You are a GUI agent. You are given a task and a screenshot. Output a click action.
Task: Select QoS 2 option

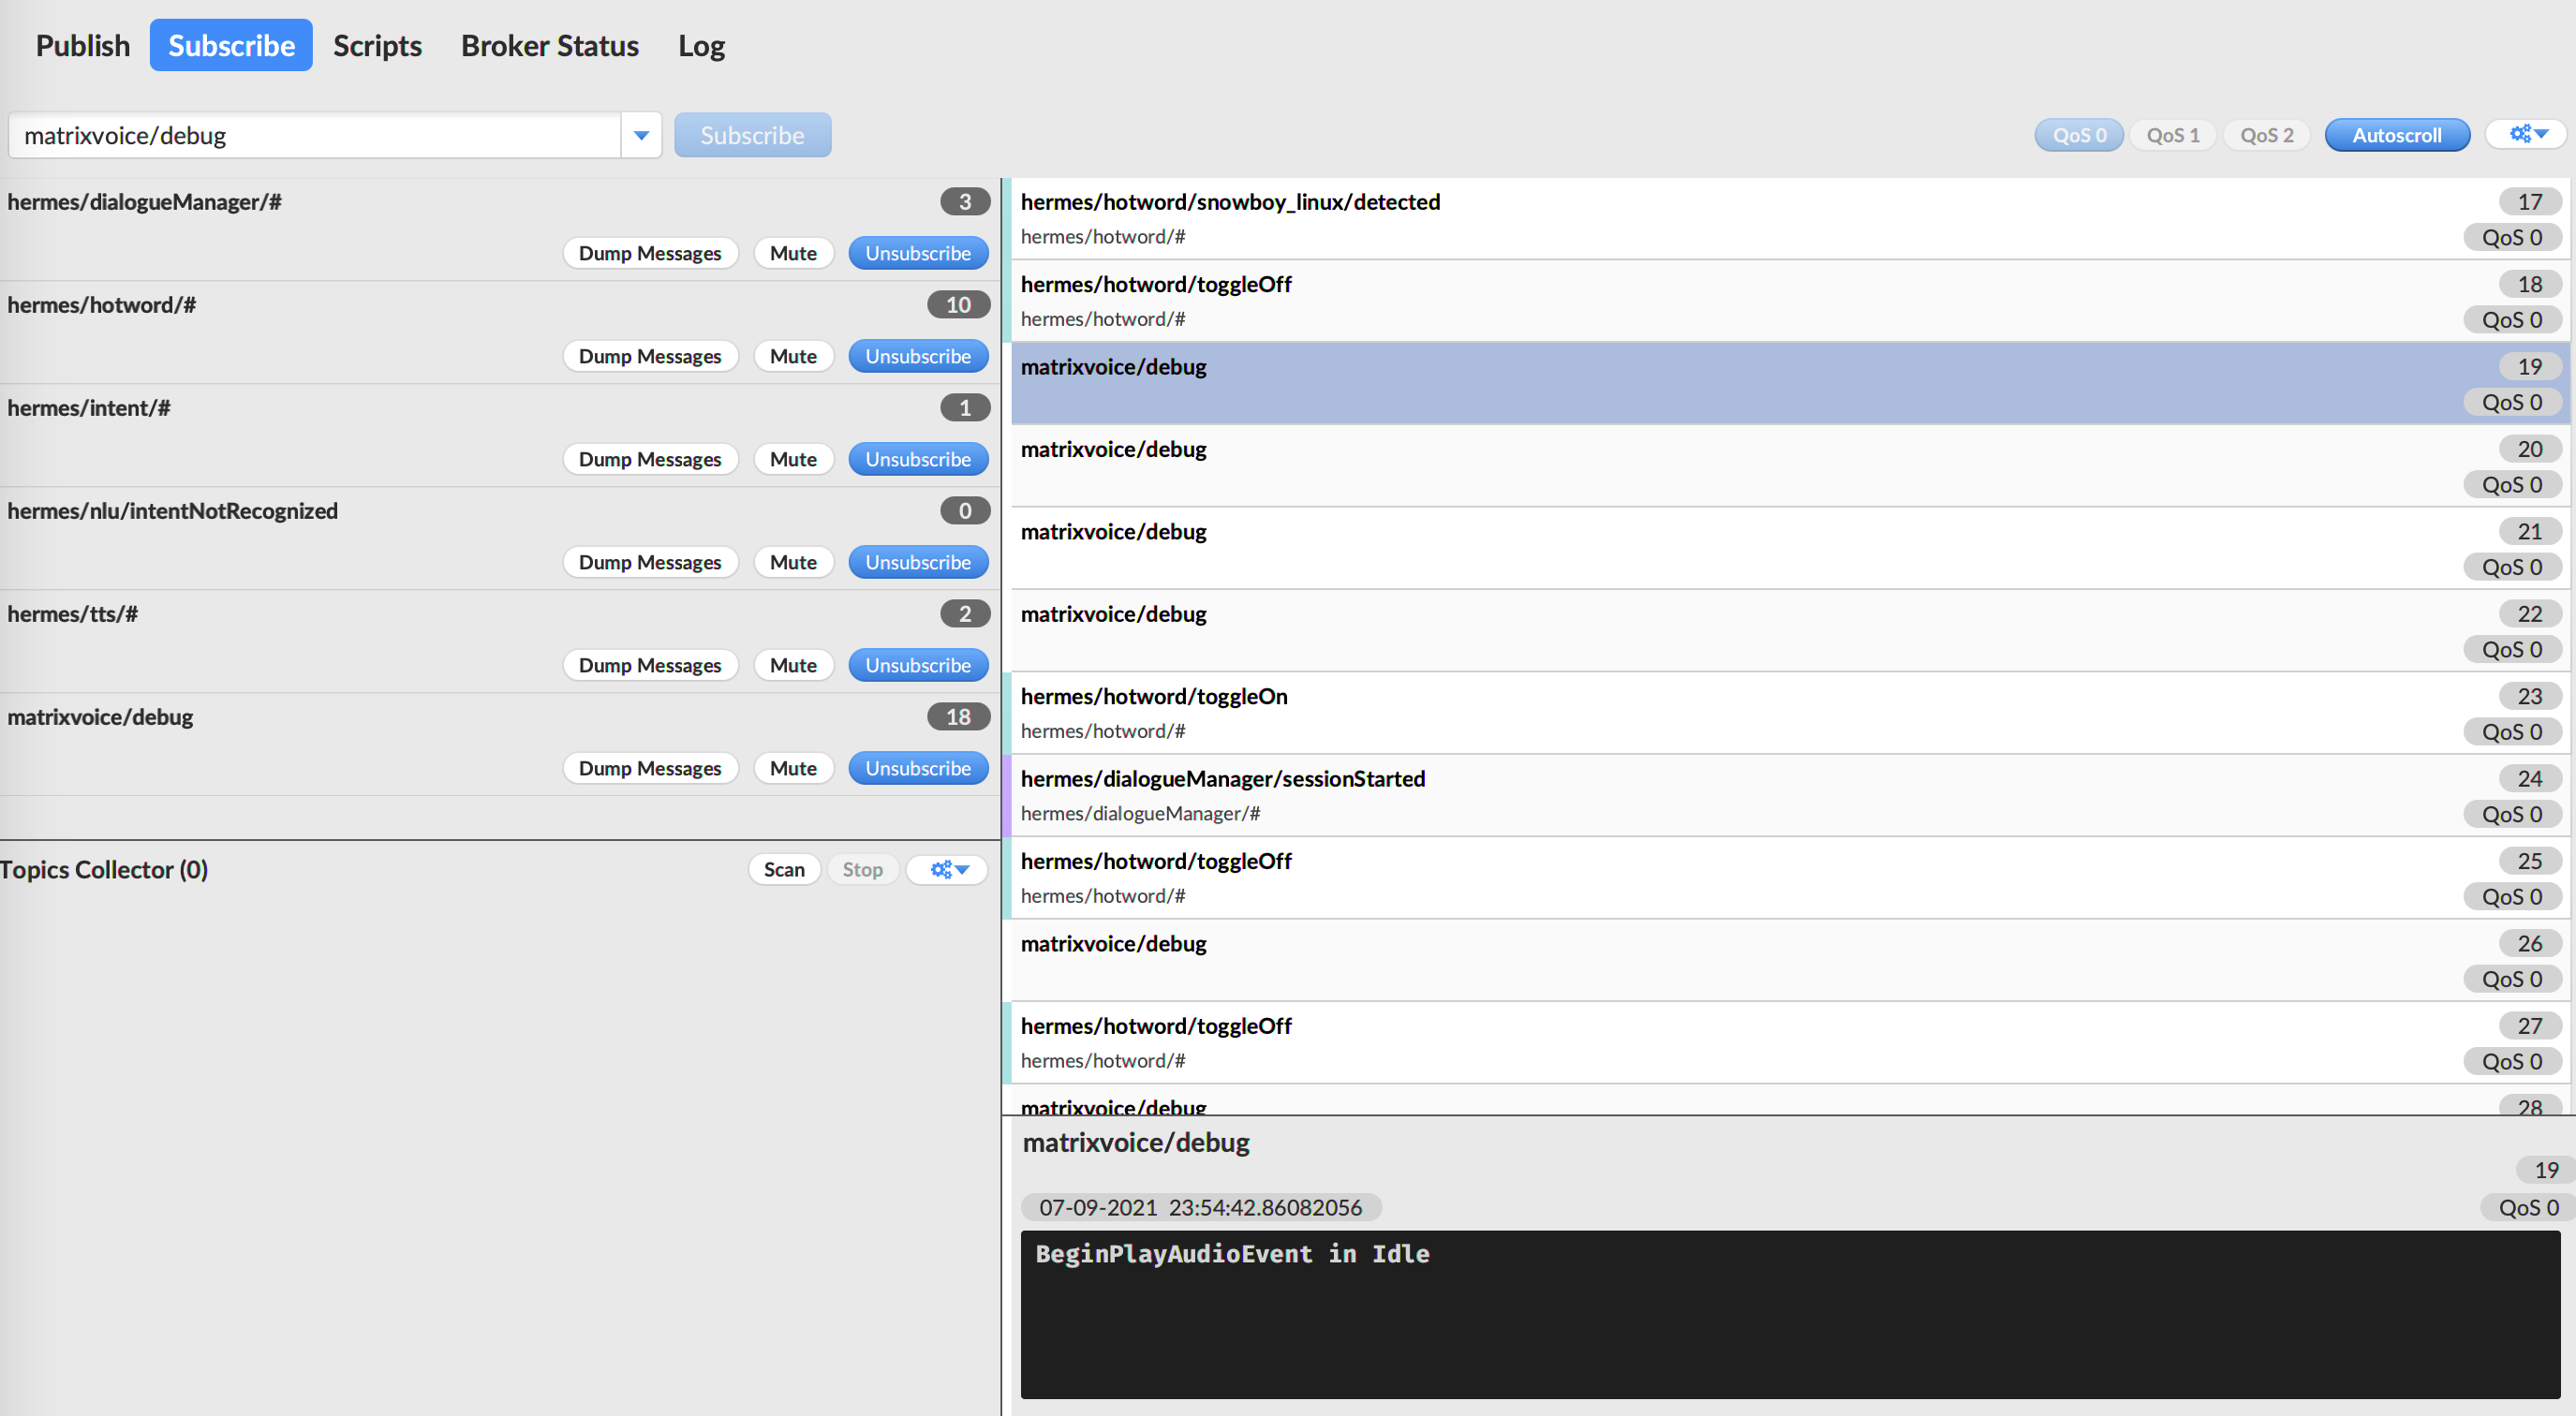2265,135
